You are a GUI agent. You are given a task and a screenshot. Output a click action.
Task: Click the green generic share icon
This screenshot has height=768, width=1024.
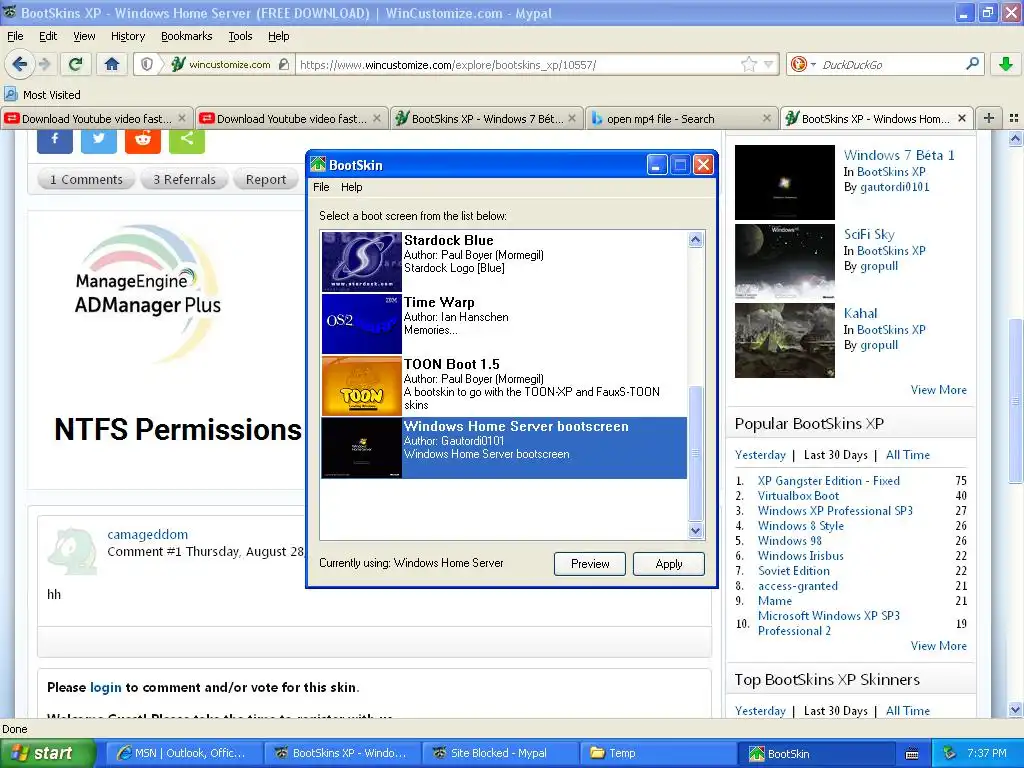(187, 140)
